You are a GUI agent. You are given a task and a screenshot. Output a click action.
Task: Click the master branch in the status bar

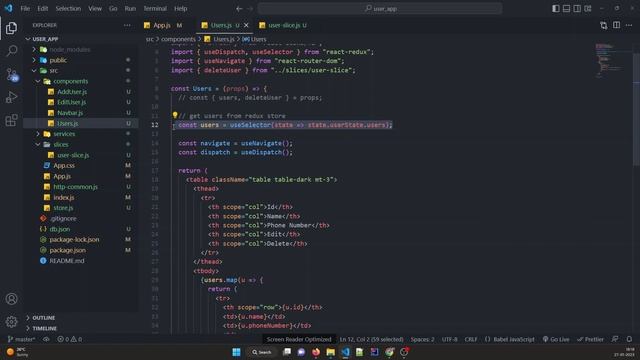click(21, 339)
